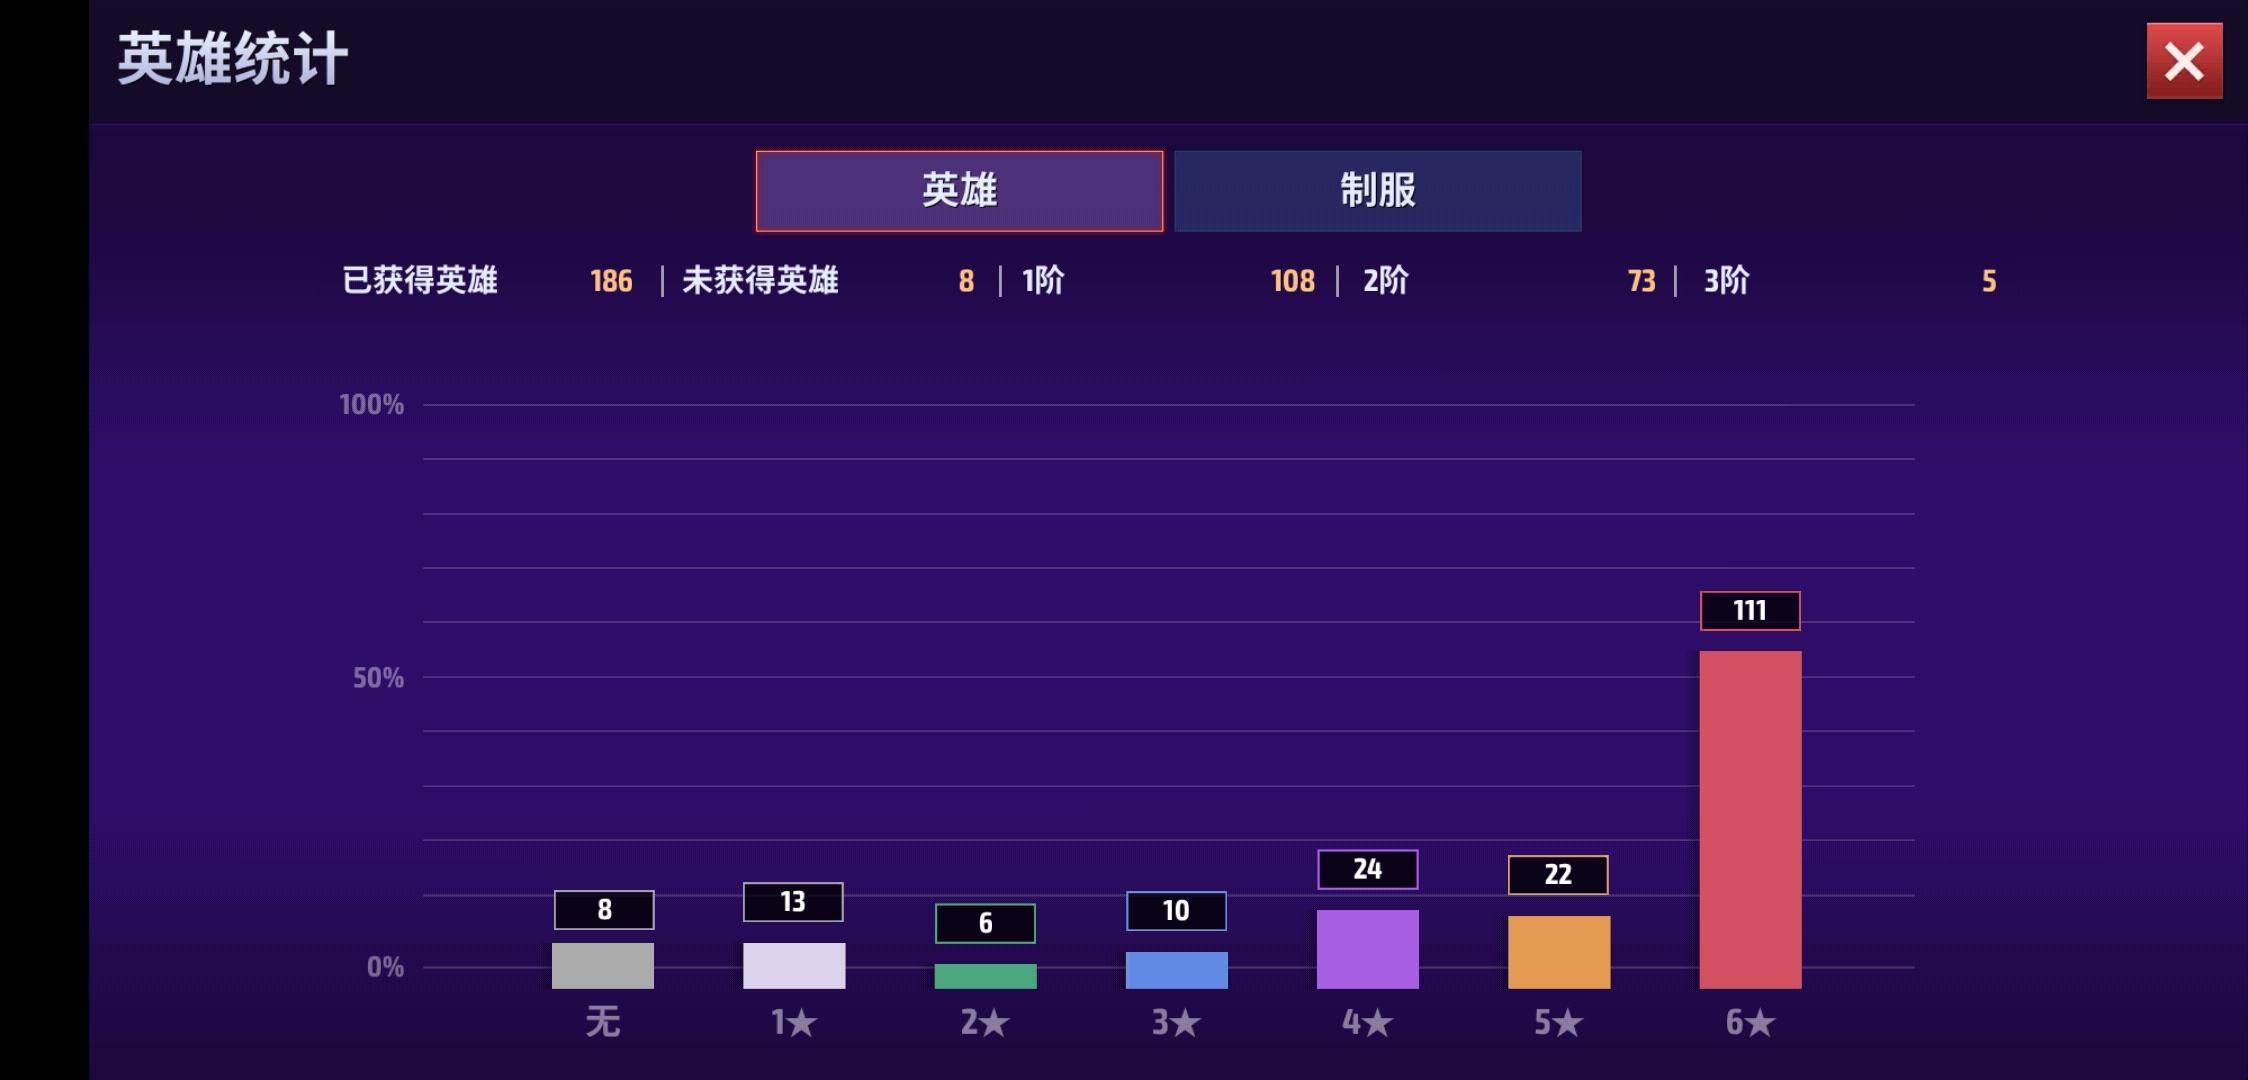Tap the 111 count label
Image resolution: width=2248 pixels, height=1080 pixels.
click(1750, 611)
